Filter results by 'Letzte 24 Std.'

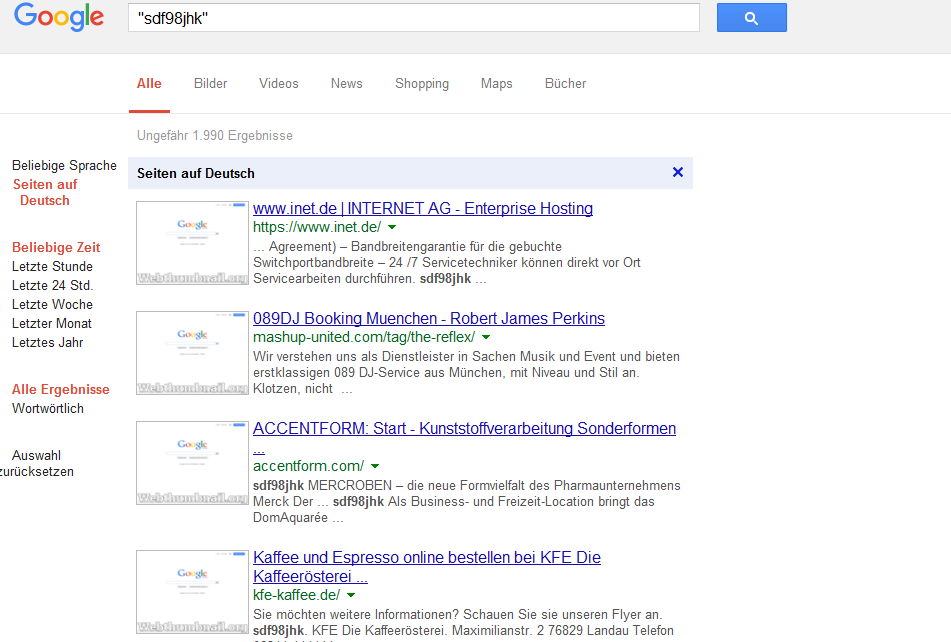pyautogui.click(x=52, y=285)
